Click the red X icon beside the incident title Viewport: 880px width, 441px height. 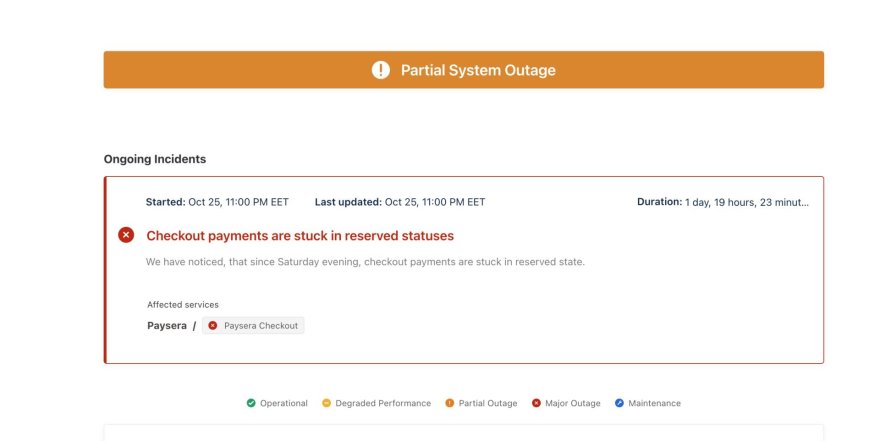click(126, 235)
